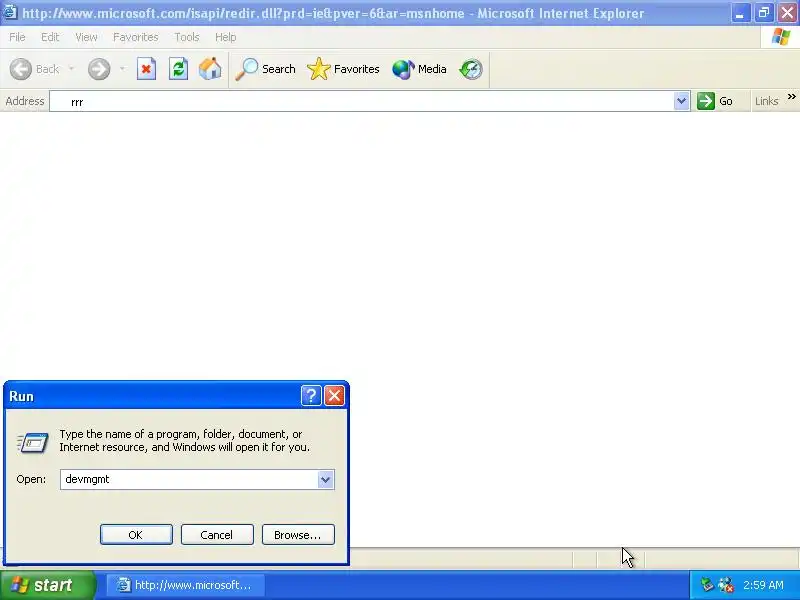Open the View menu
Image resolution: width=800 pixels, height=600 pixels.
(x=86, y=37)
